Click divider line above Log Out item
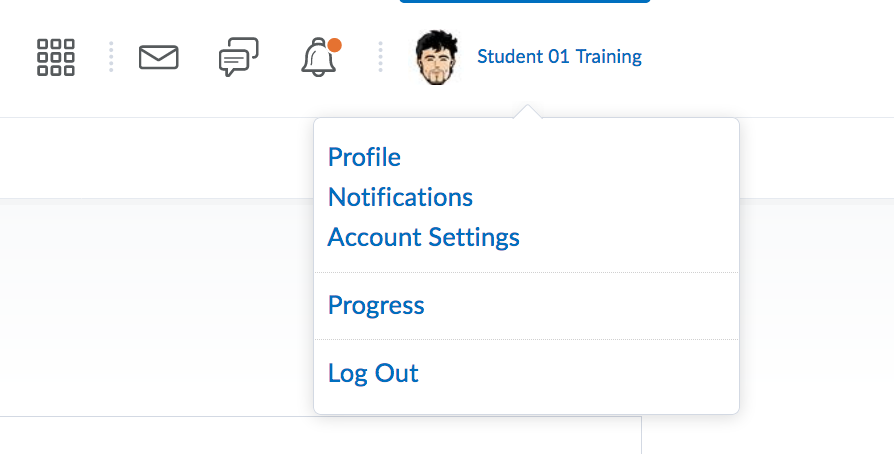This screenshot has height=454, width=894. (x=526, y=339)
